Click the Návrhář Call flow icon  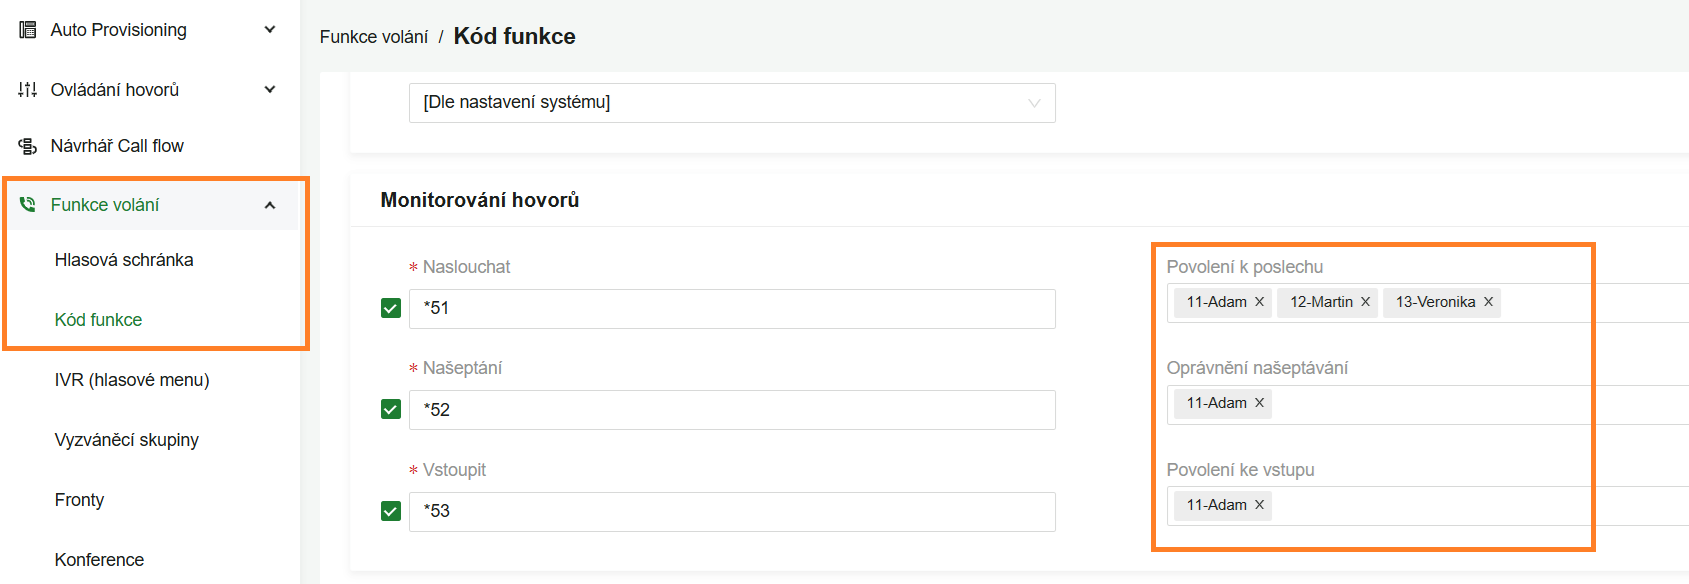pos(28,146)
